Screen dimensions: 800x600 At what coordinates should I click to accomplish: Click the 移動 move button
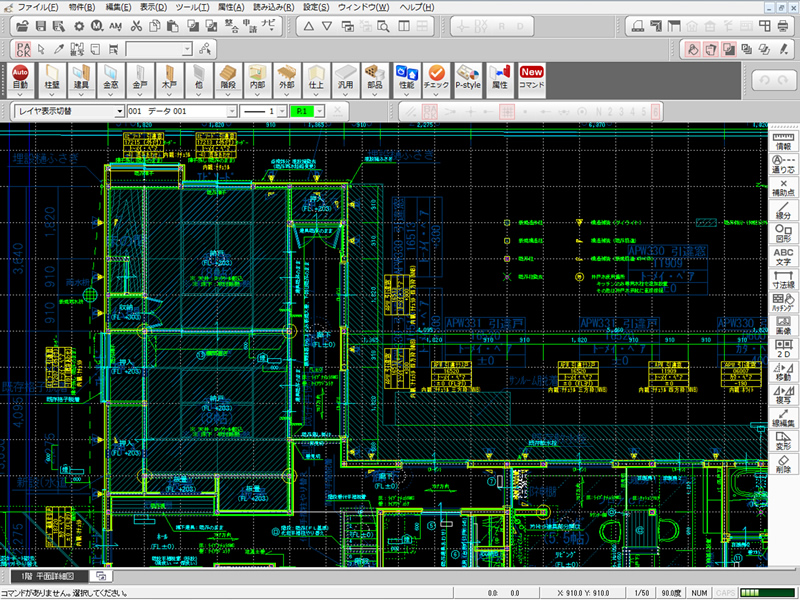[x=783, y=372]
